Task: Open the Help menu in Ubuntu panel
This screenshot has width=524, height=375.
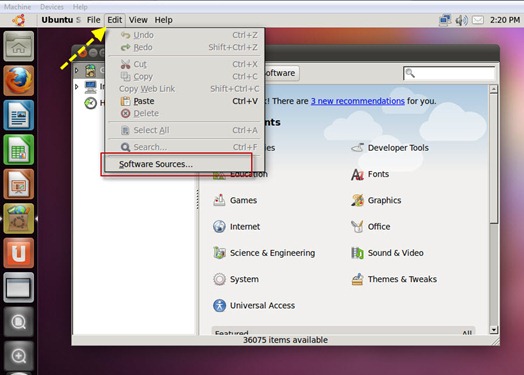Action: (x=163, y=20)
